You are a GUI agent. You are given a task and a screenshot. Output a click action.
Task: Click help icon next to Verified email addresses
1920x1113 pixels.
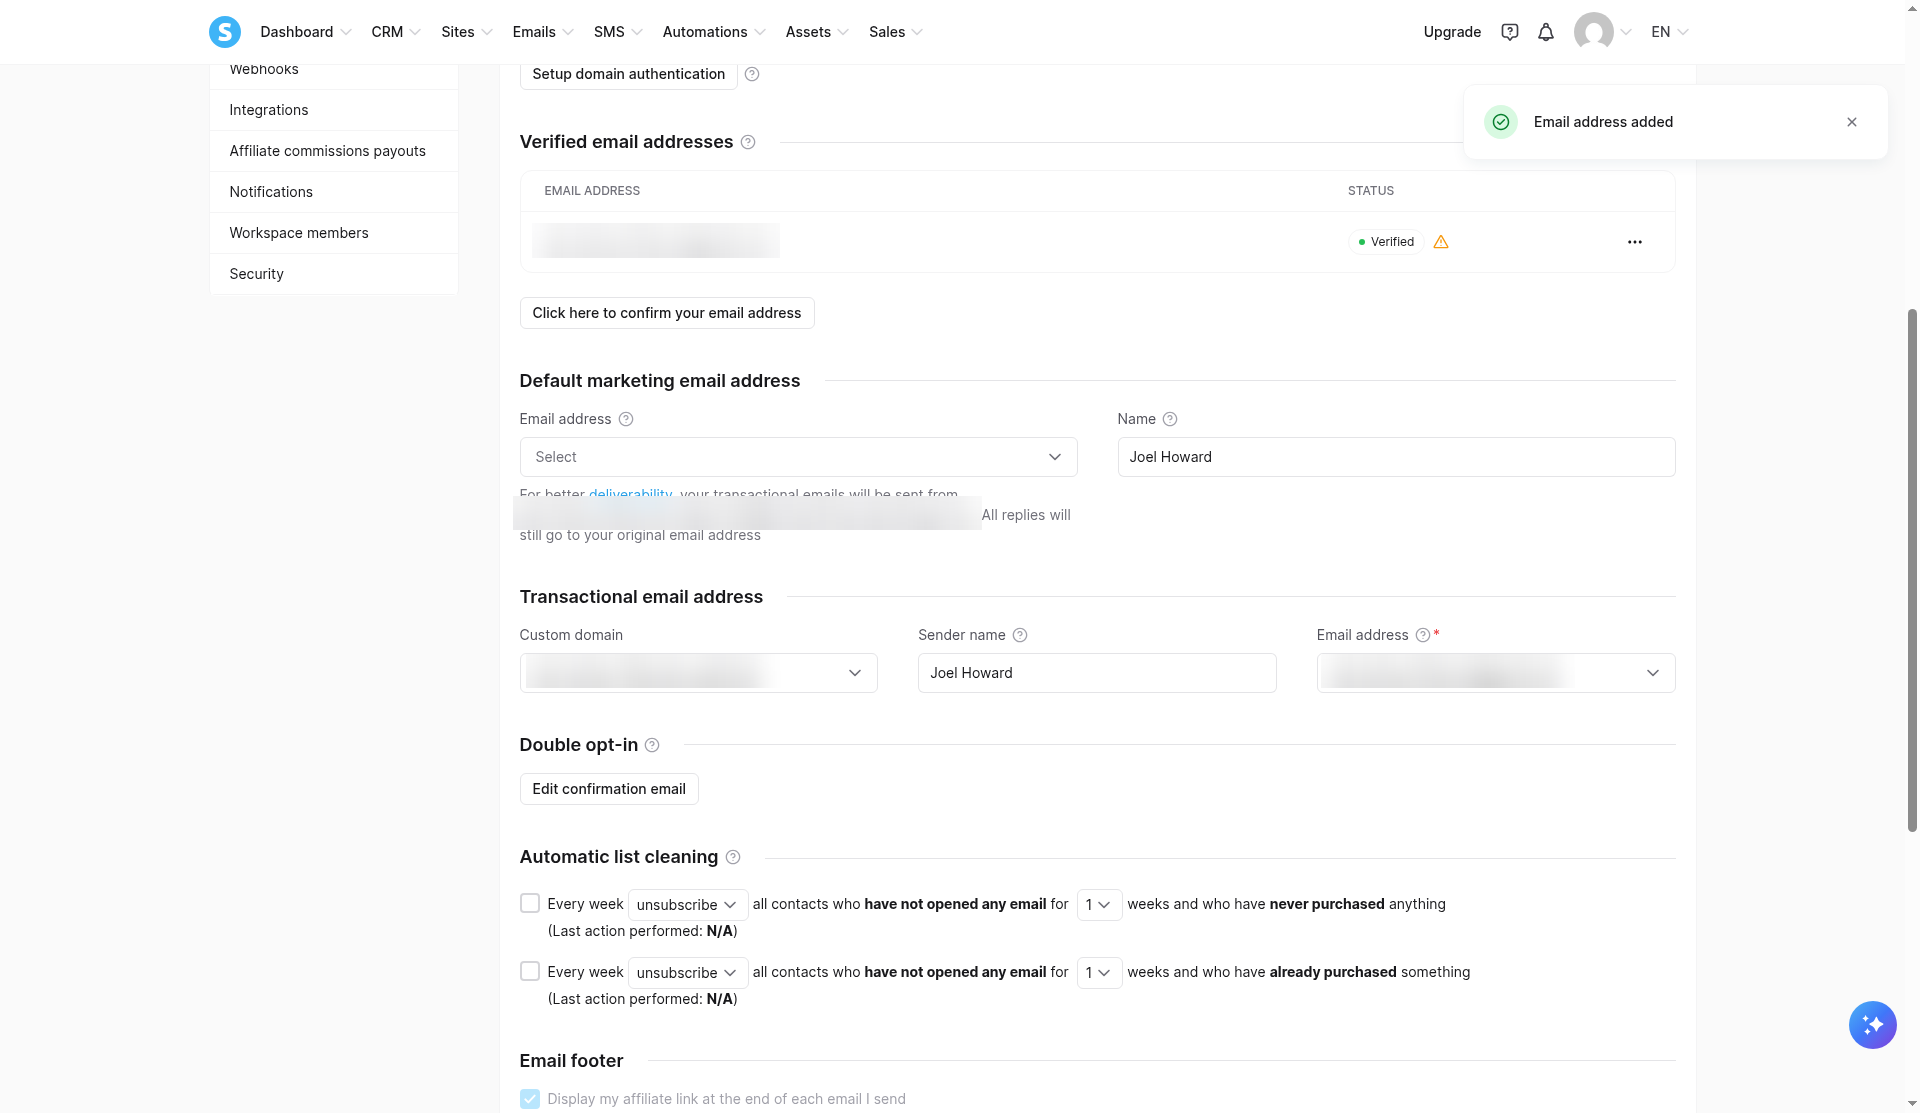[x=748, y=142]
